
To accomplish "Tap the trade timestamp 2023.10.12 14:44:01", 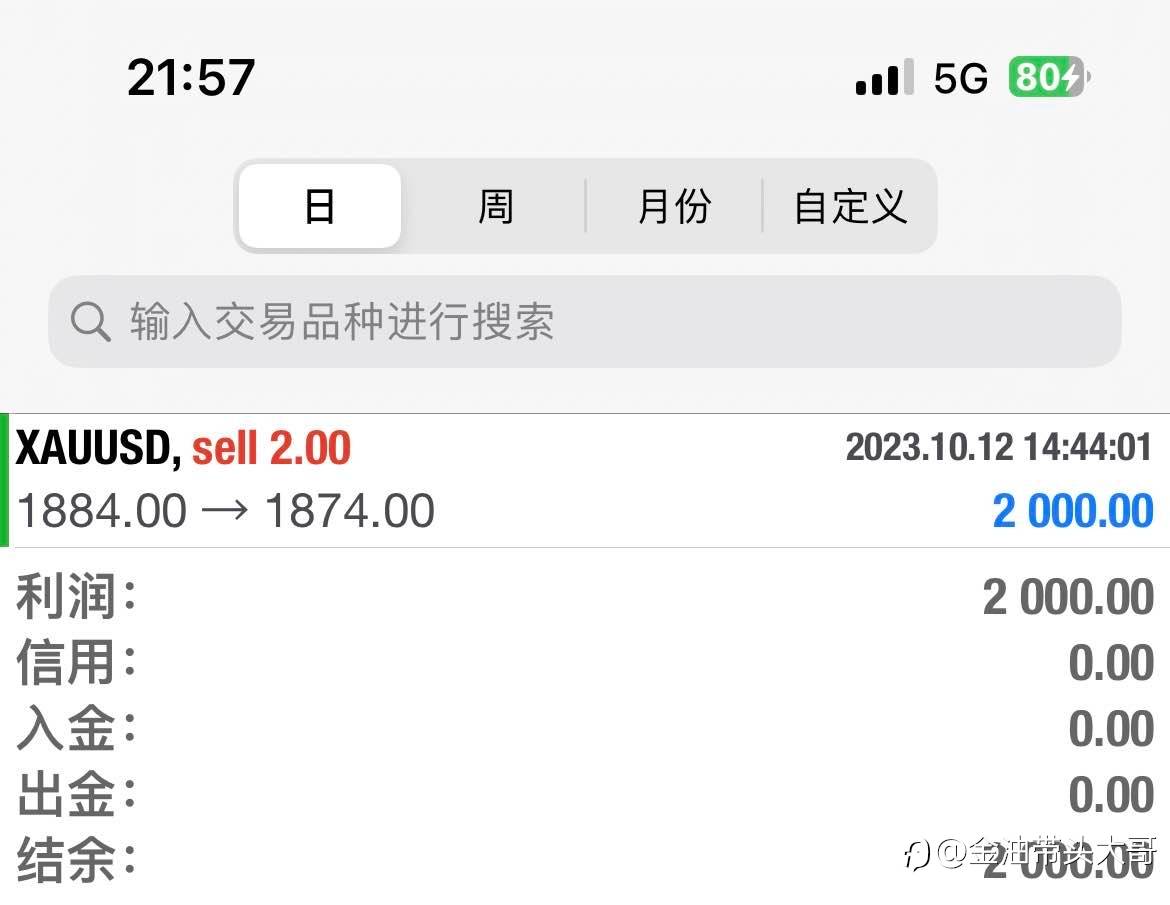I will pyautogui.click(x=999, y=448).
